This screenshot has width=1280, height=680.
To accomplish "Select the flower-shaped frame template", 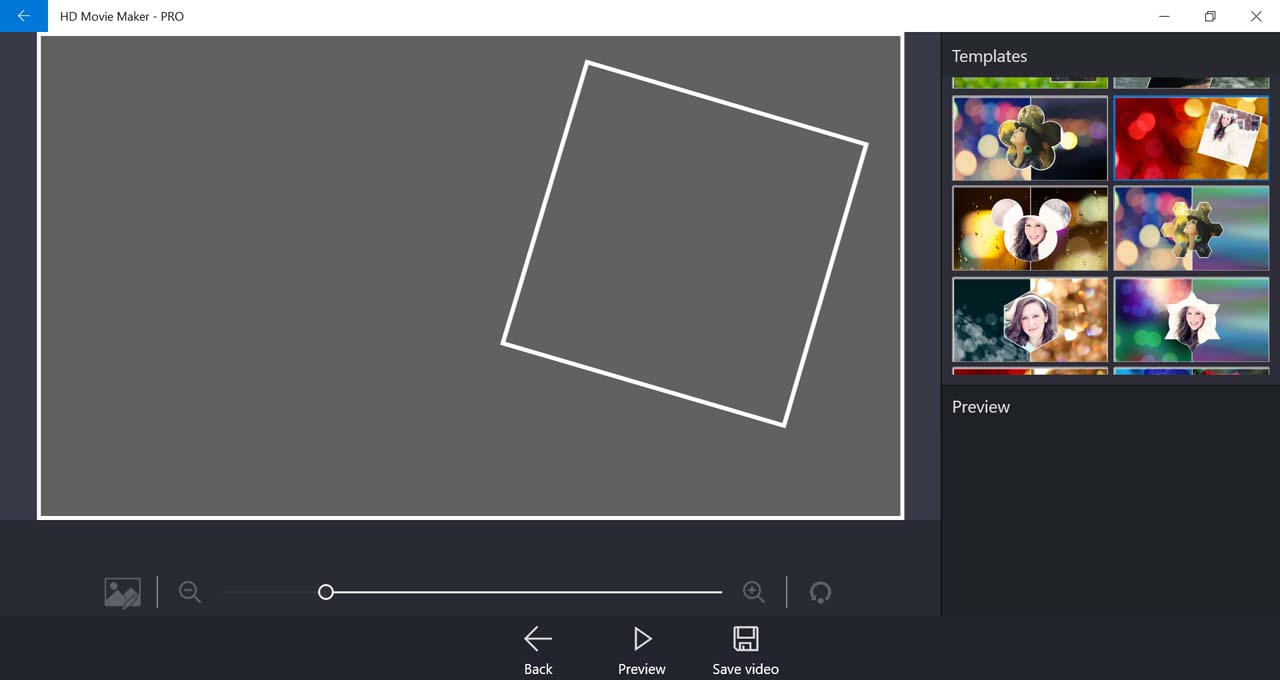I will (x=1030, y=138).
